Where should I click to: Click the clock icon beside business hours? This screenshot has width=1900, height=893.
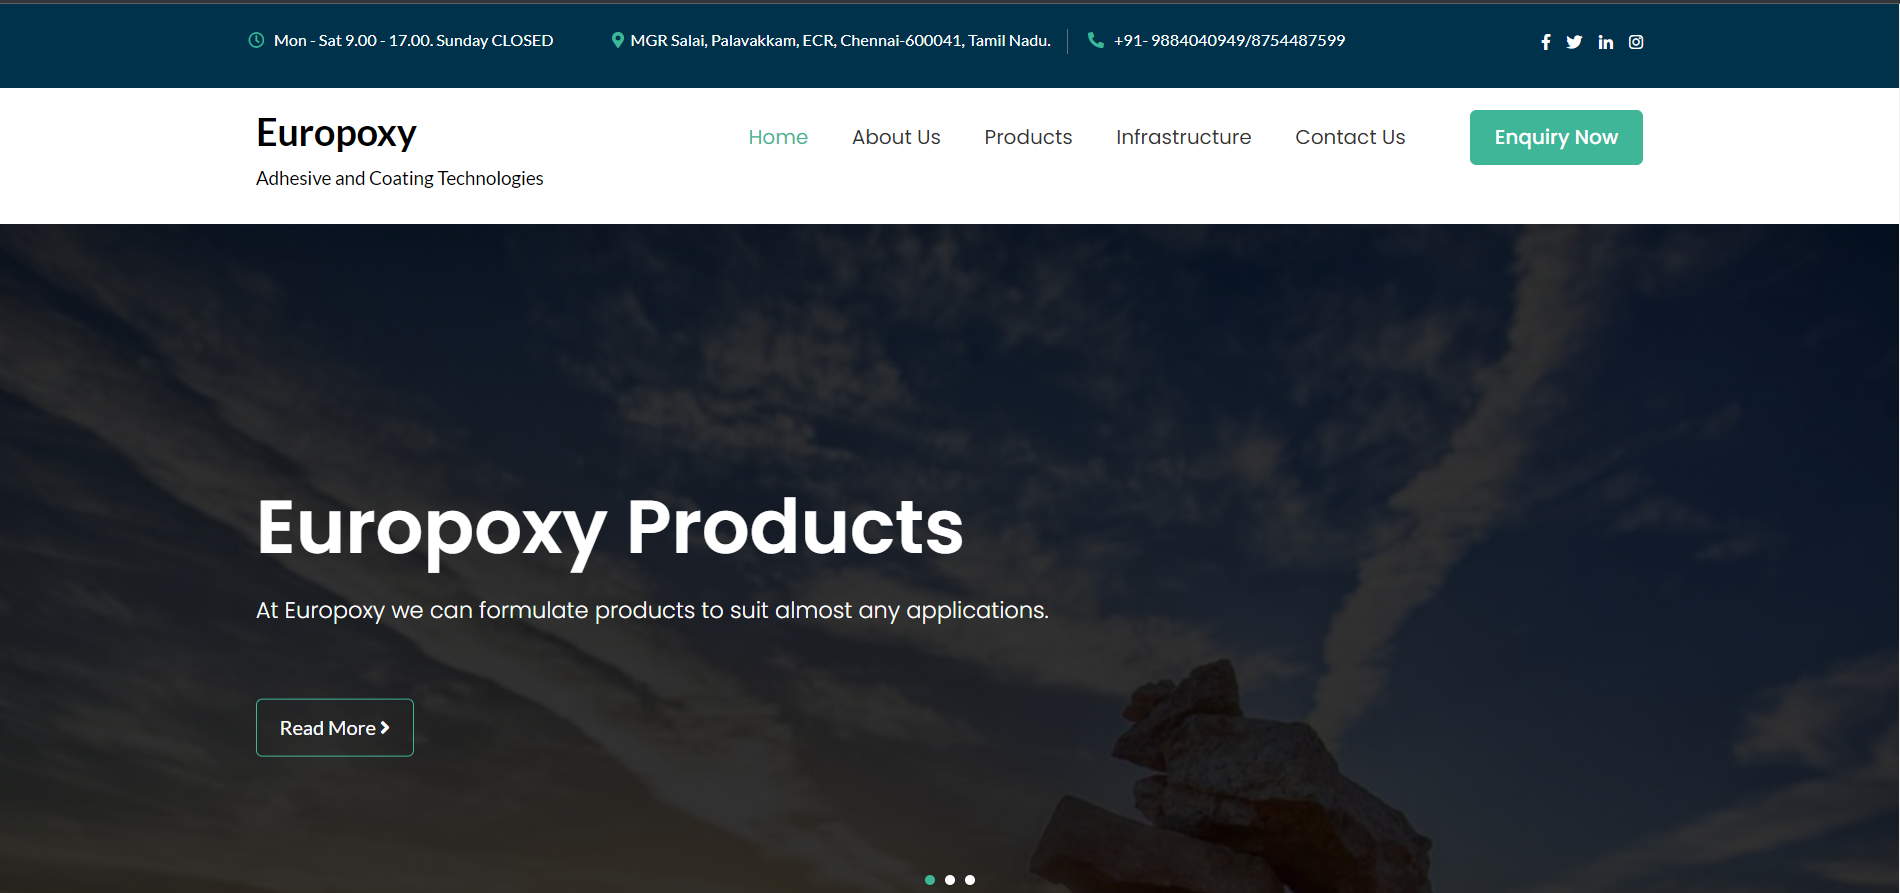[x=256, y=40]
